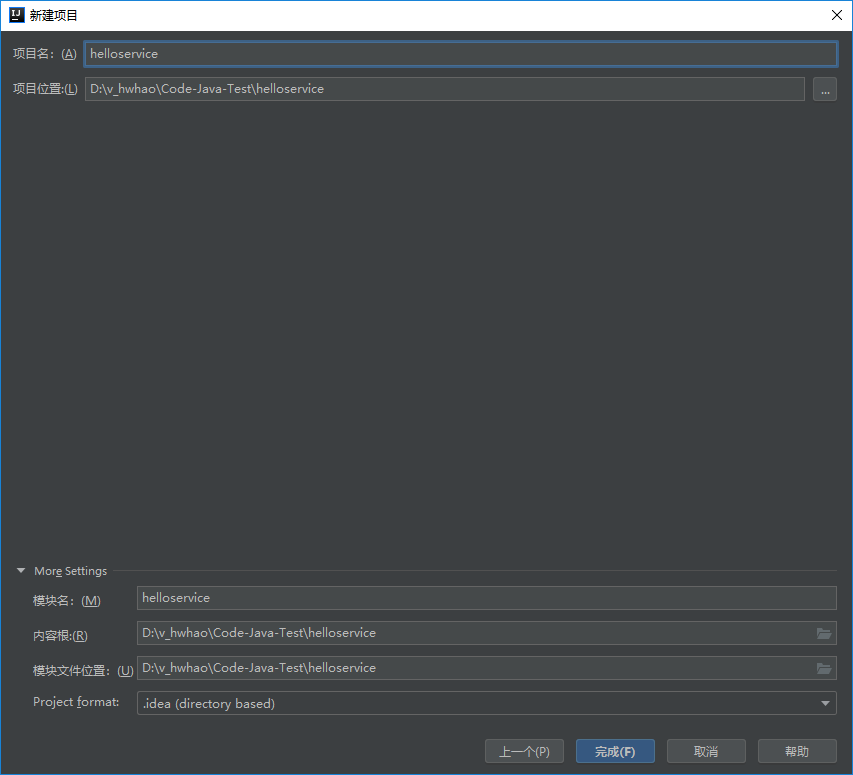Viewport: 853px width, 775px height.
Task: Click the '...' browse button for 项目位置
Action: pos(824,89)
